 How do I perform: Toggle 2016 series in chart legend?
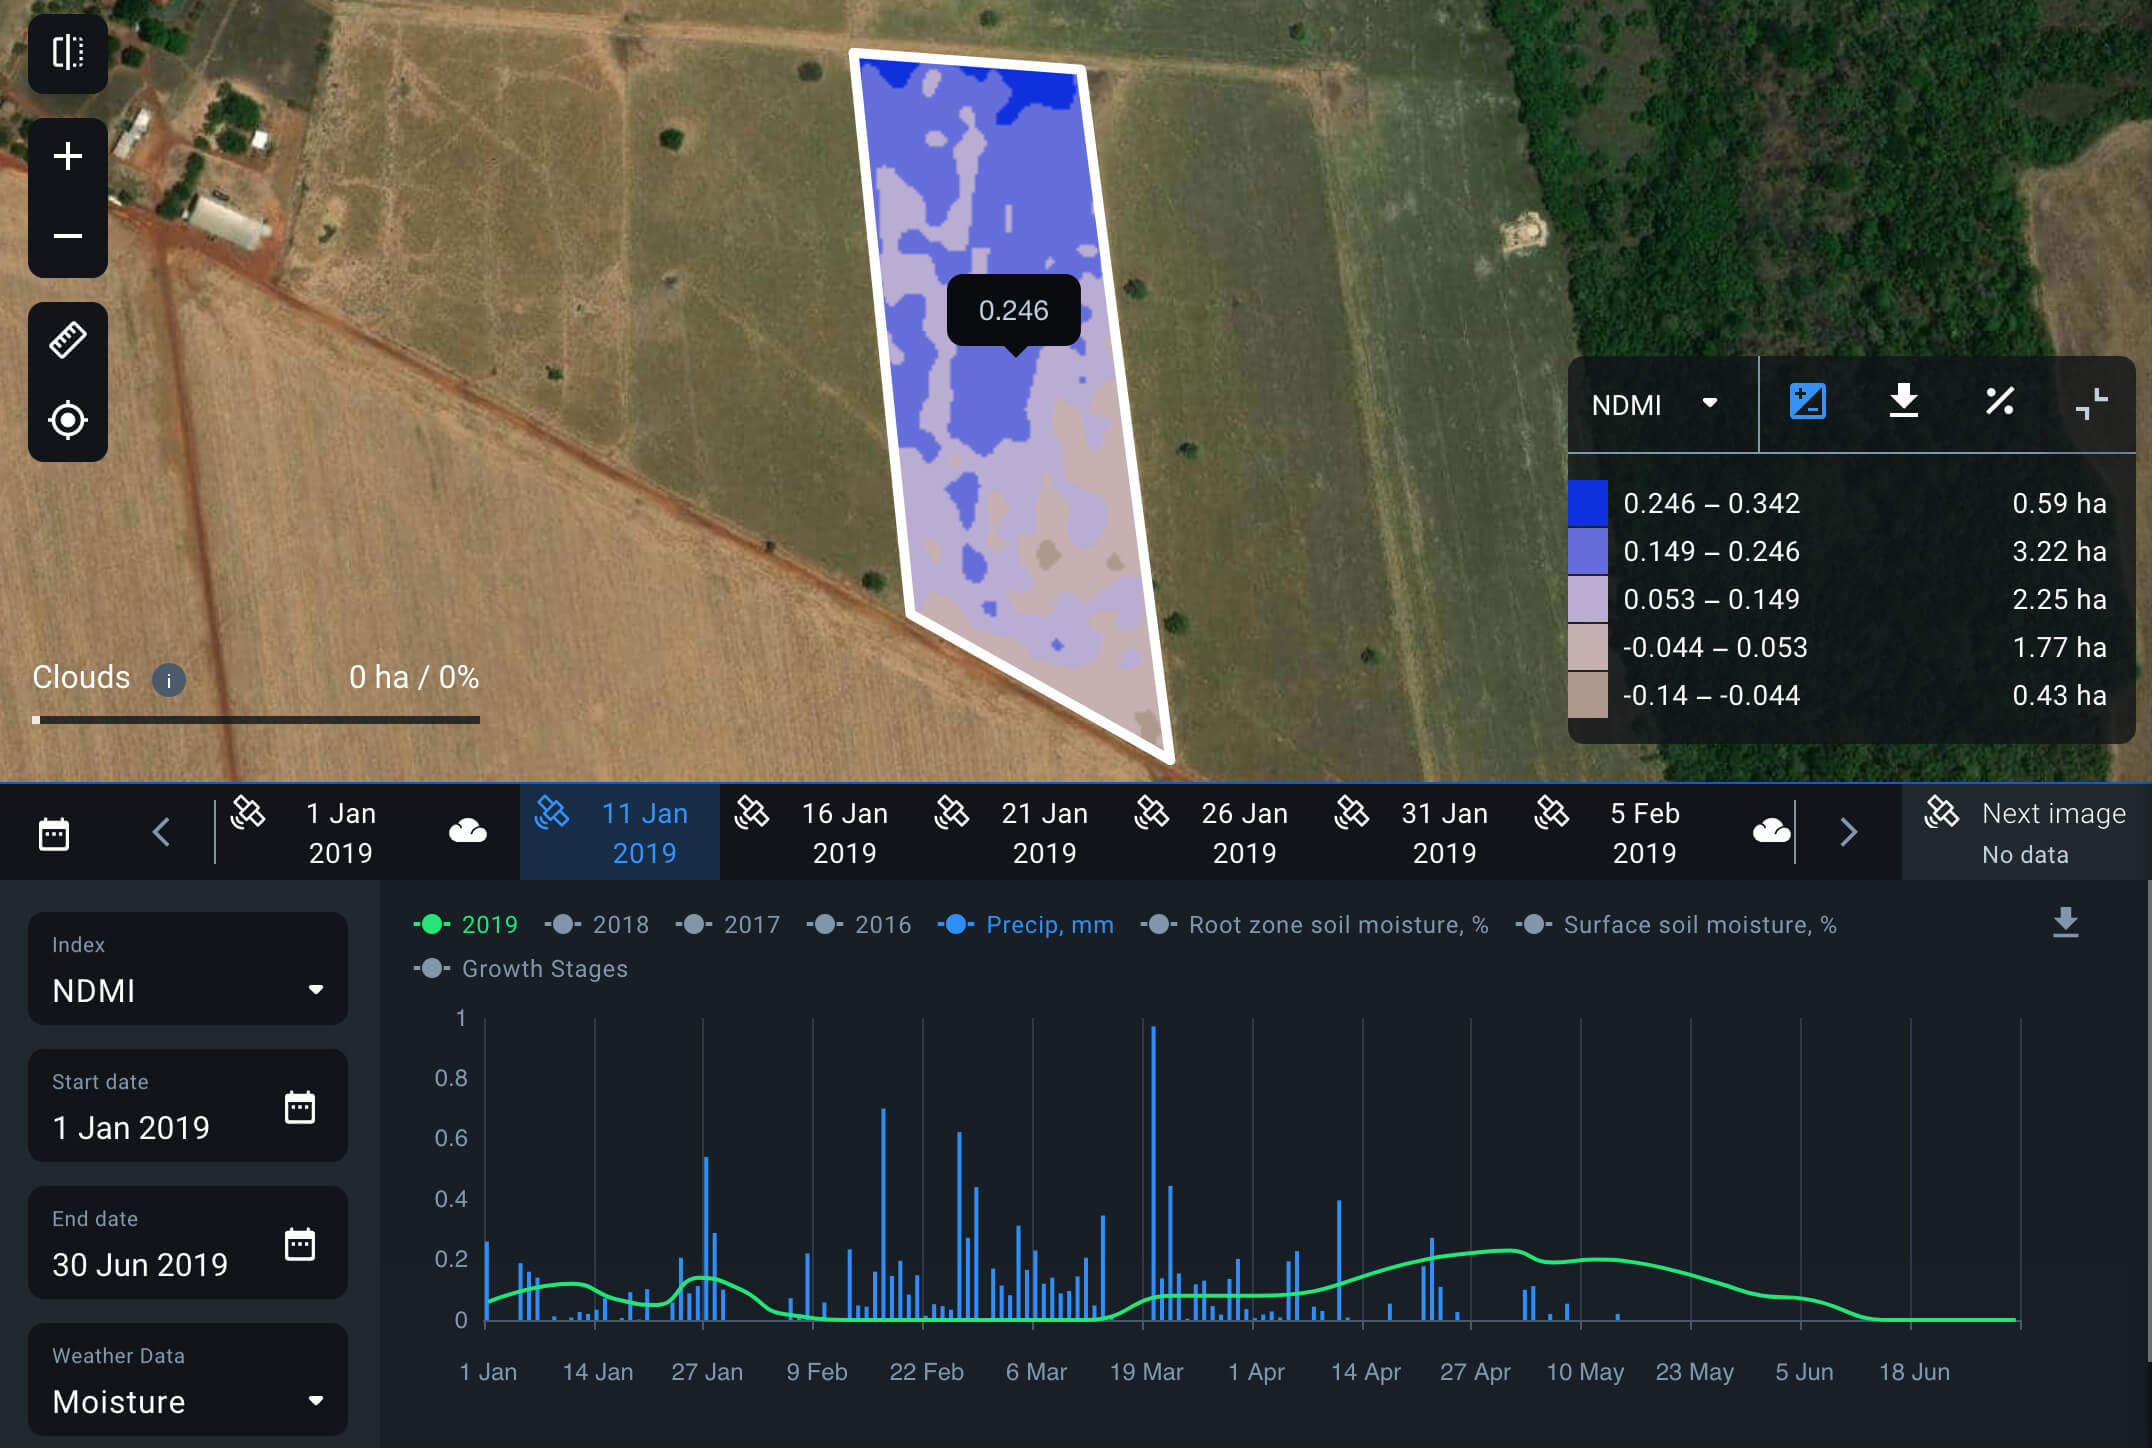[x=858, y=924]
